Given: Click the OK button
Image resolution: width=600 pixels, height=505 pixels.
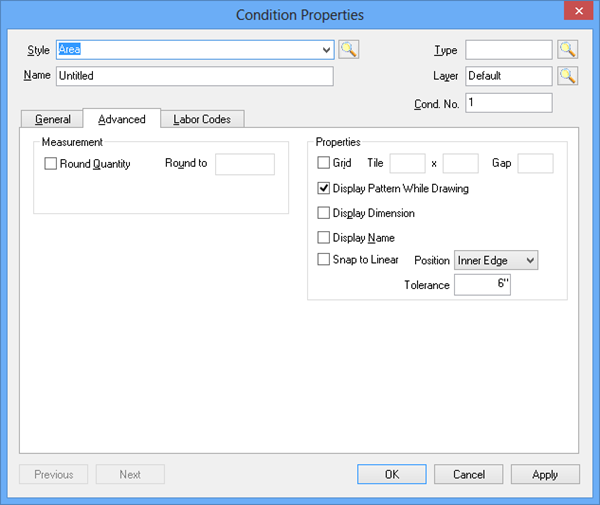Looking at the screenshot, I should tap(391, 474).
